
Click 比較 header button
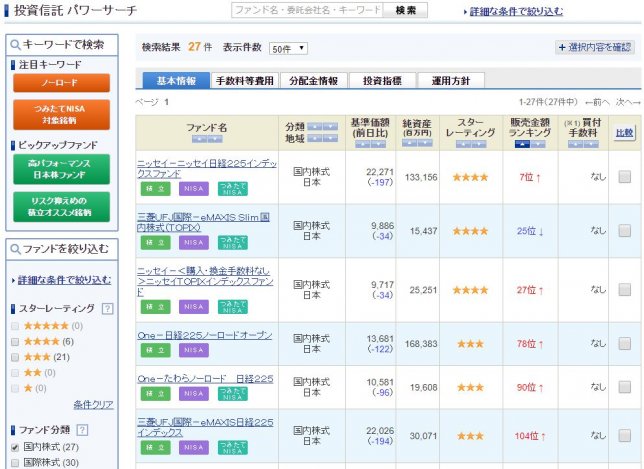click(624, 133)
